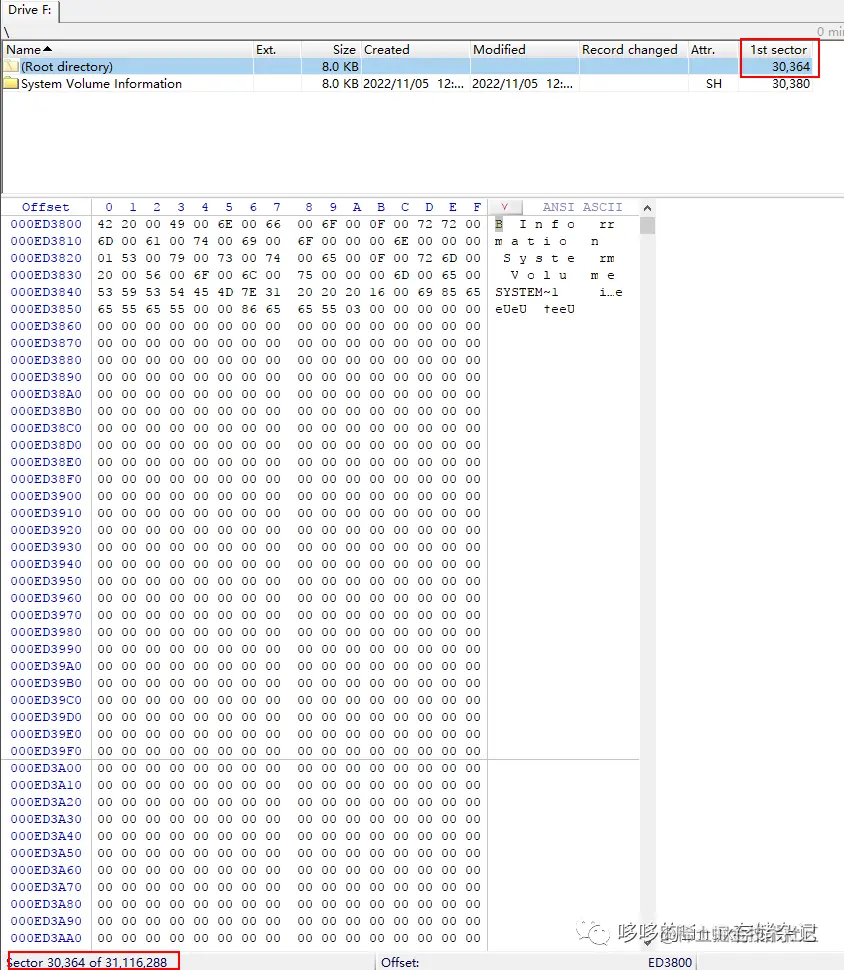Click the SYSTEM~1 text in ASCII pane
This screenshot has width=844, height=970.
coord(527,292)
